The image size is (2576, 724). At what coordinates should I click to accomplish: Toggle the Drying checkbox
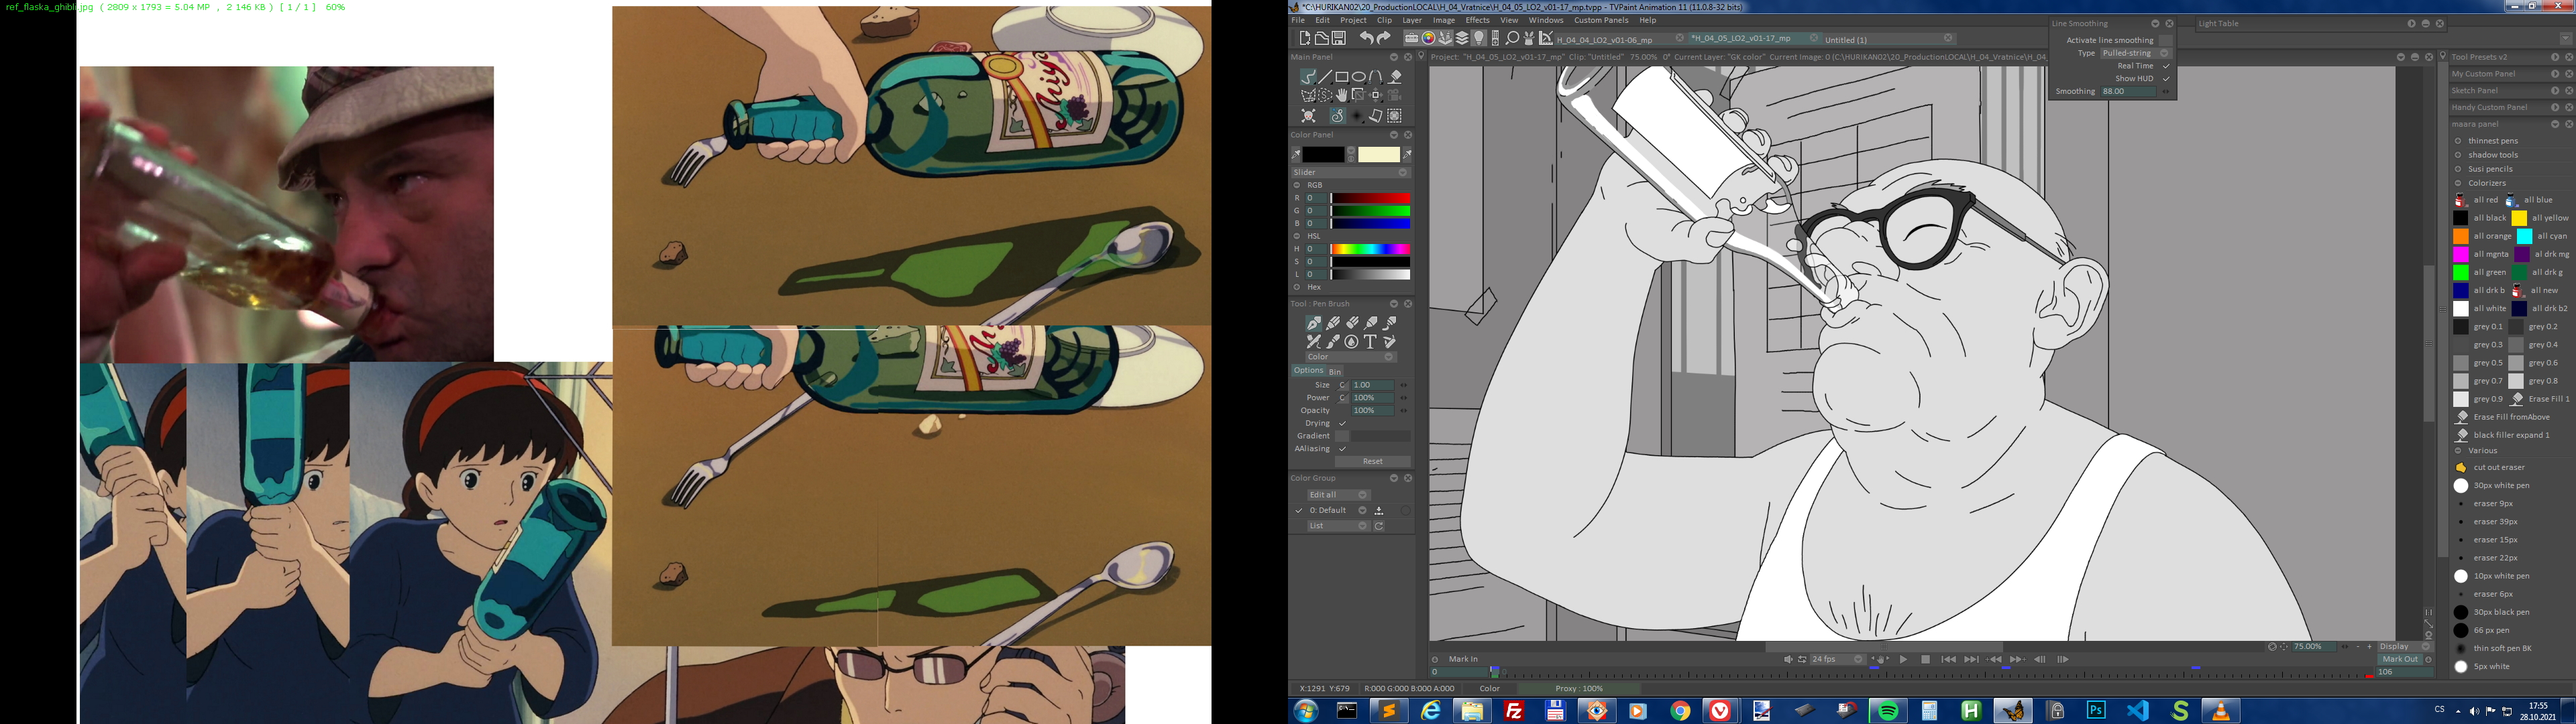coord(1342,423)
